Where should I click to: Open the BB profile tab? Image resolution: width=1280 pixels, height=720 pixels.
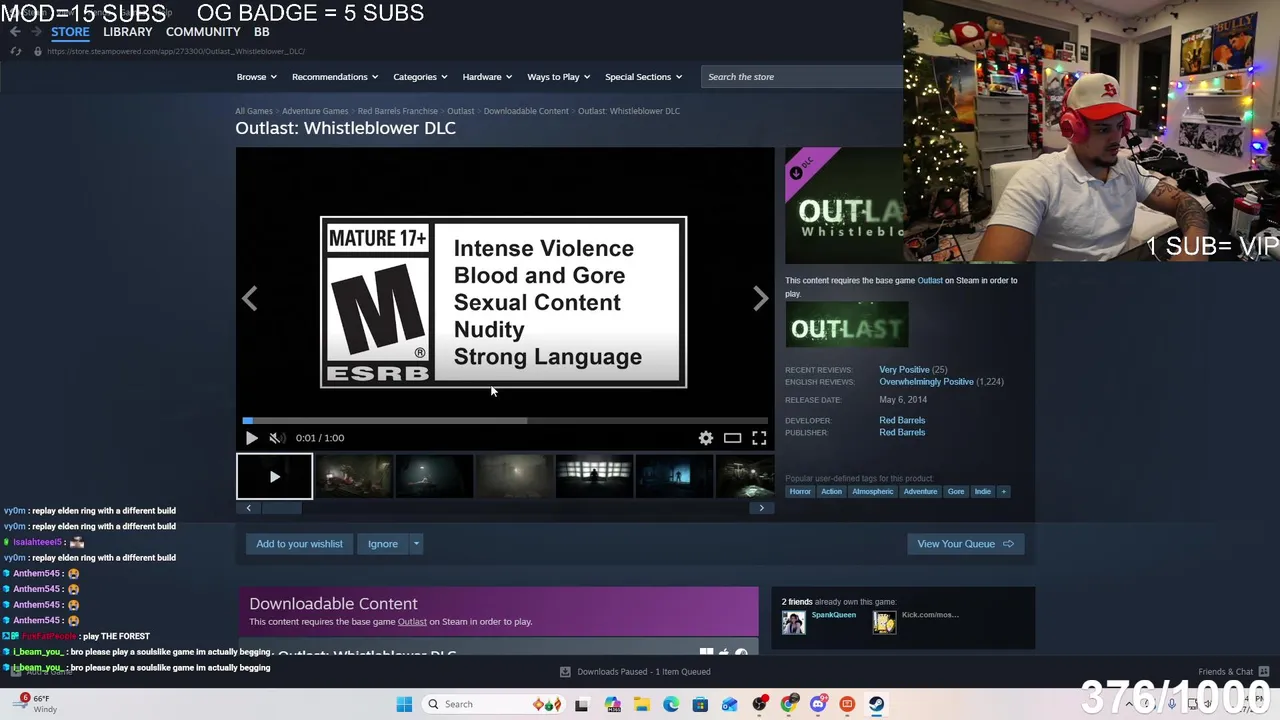pos(261,32)
